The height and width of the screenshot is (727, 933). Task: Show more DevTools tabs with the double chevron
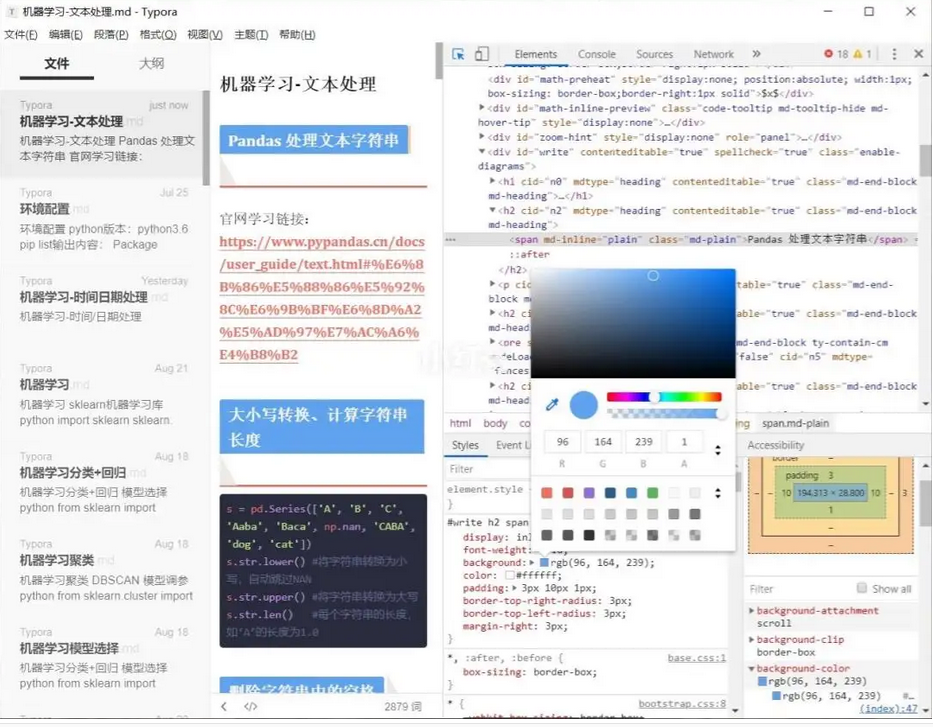pos(756,54)
